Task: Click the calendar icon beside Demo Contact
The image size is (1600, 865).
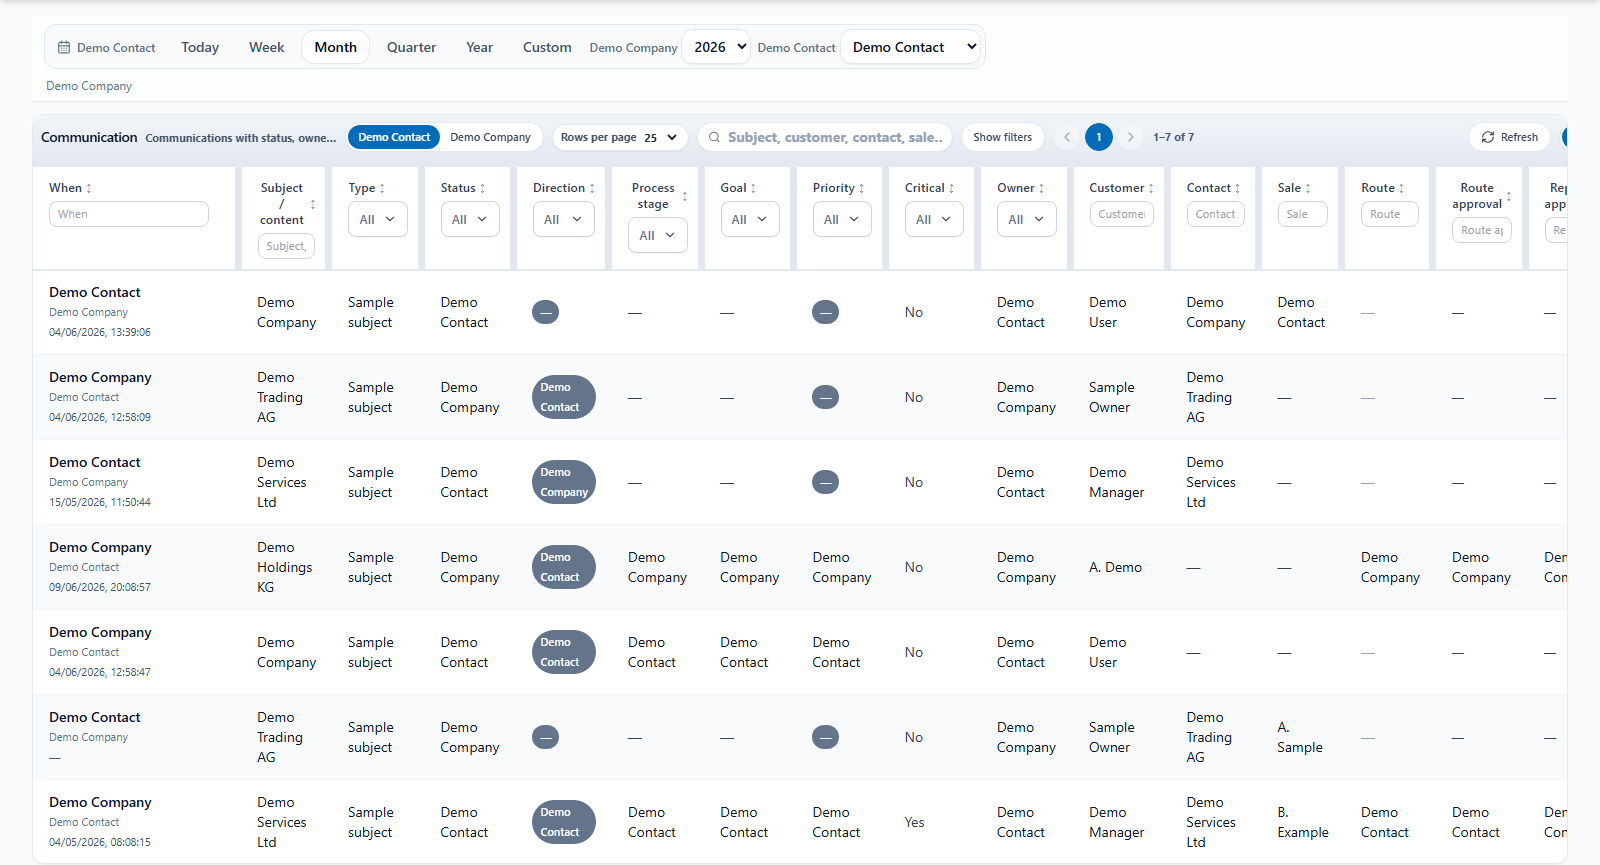Action: pos(64,47)
